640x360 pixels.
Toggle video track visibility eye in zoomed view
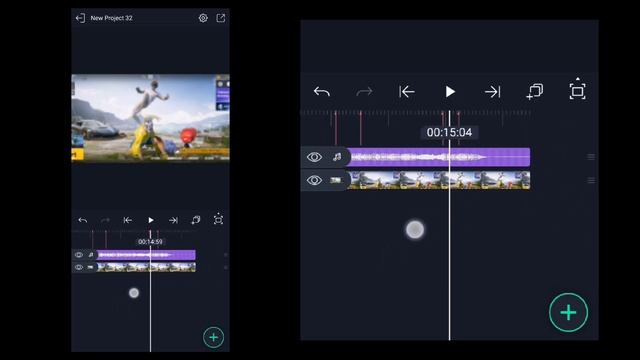click(x=314, y=180)
